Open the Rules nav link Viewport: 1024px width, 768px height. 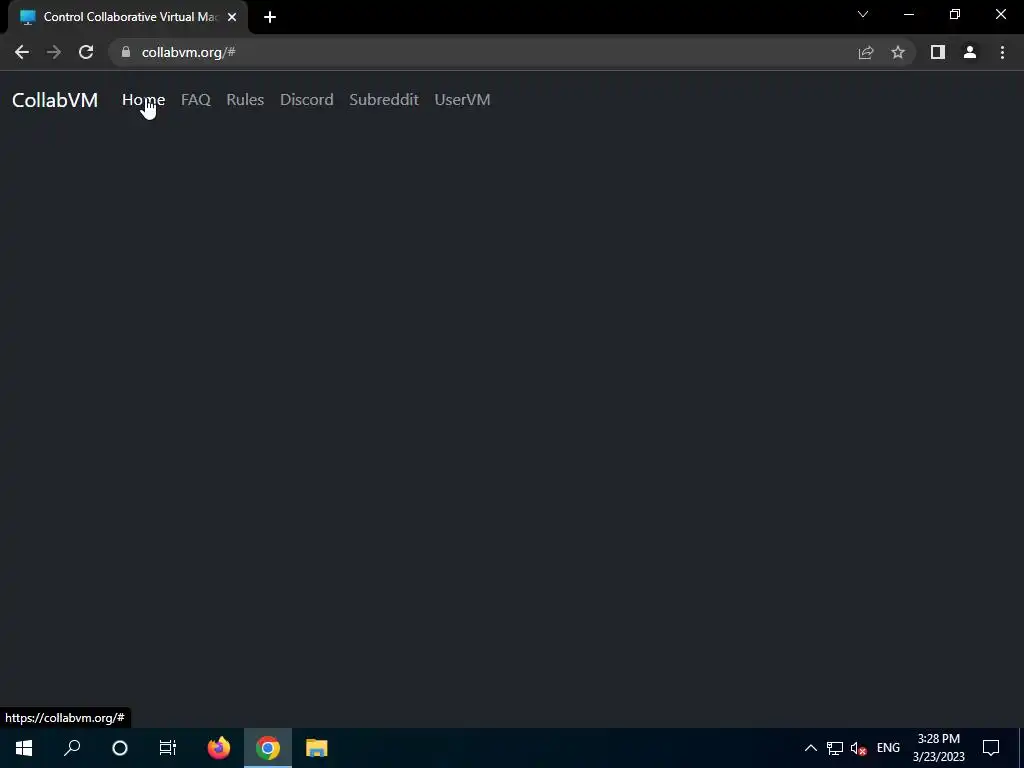tap(245, 99)
